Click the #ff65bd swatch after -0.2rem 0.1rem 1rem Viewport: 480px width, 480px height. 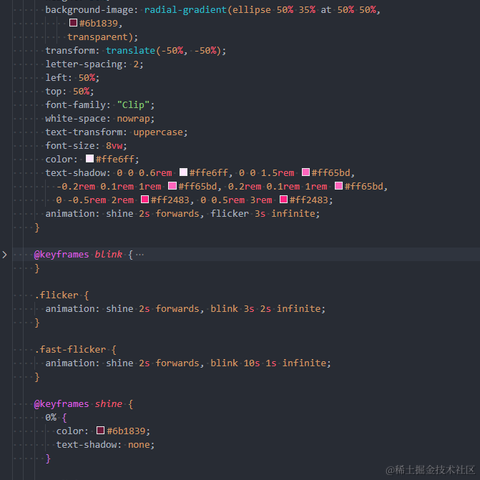click(x=172, y=186)
